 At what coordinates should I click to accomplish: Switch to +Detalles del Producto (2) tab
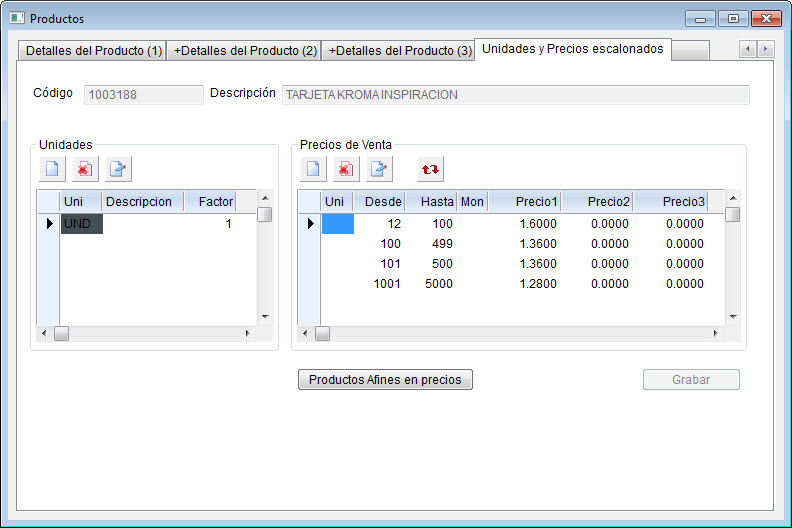245,51
